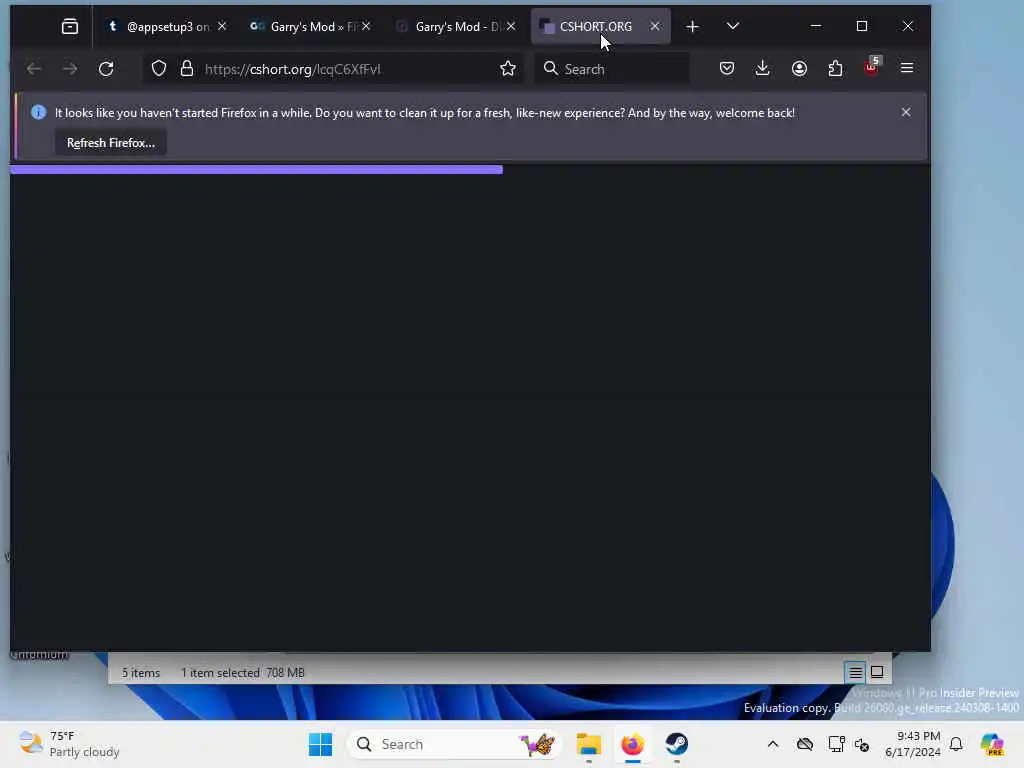Show hidden system tray icons
1024x768 pixels.
click(x=773, y=744)
